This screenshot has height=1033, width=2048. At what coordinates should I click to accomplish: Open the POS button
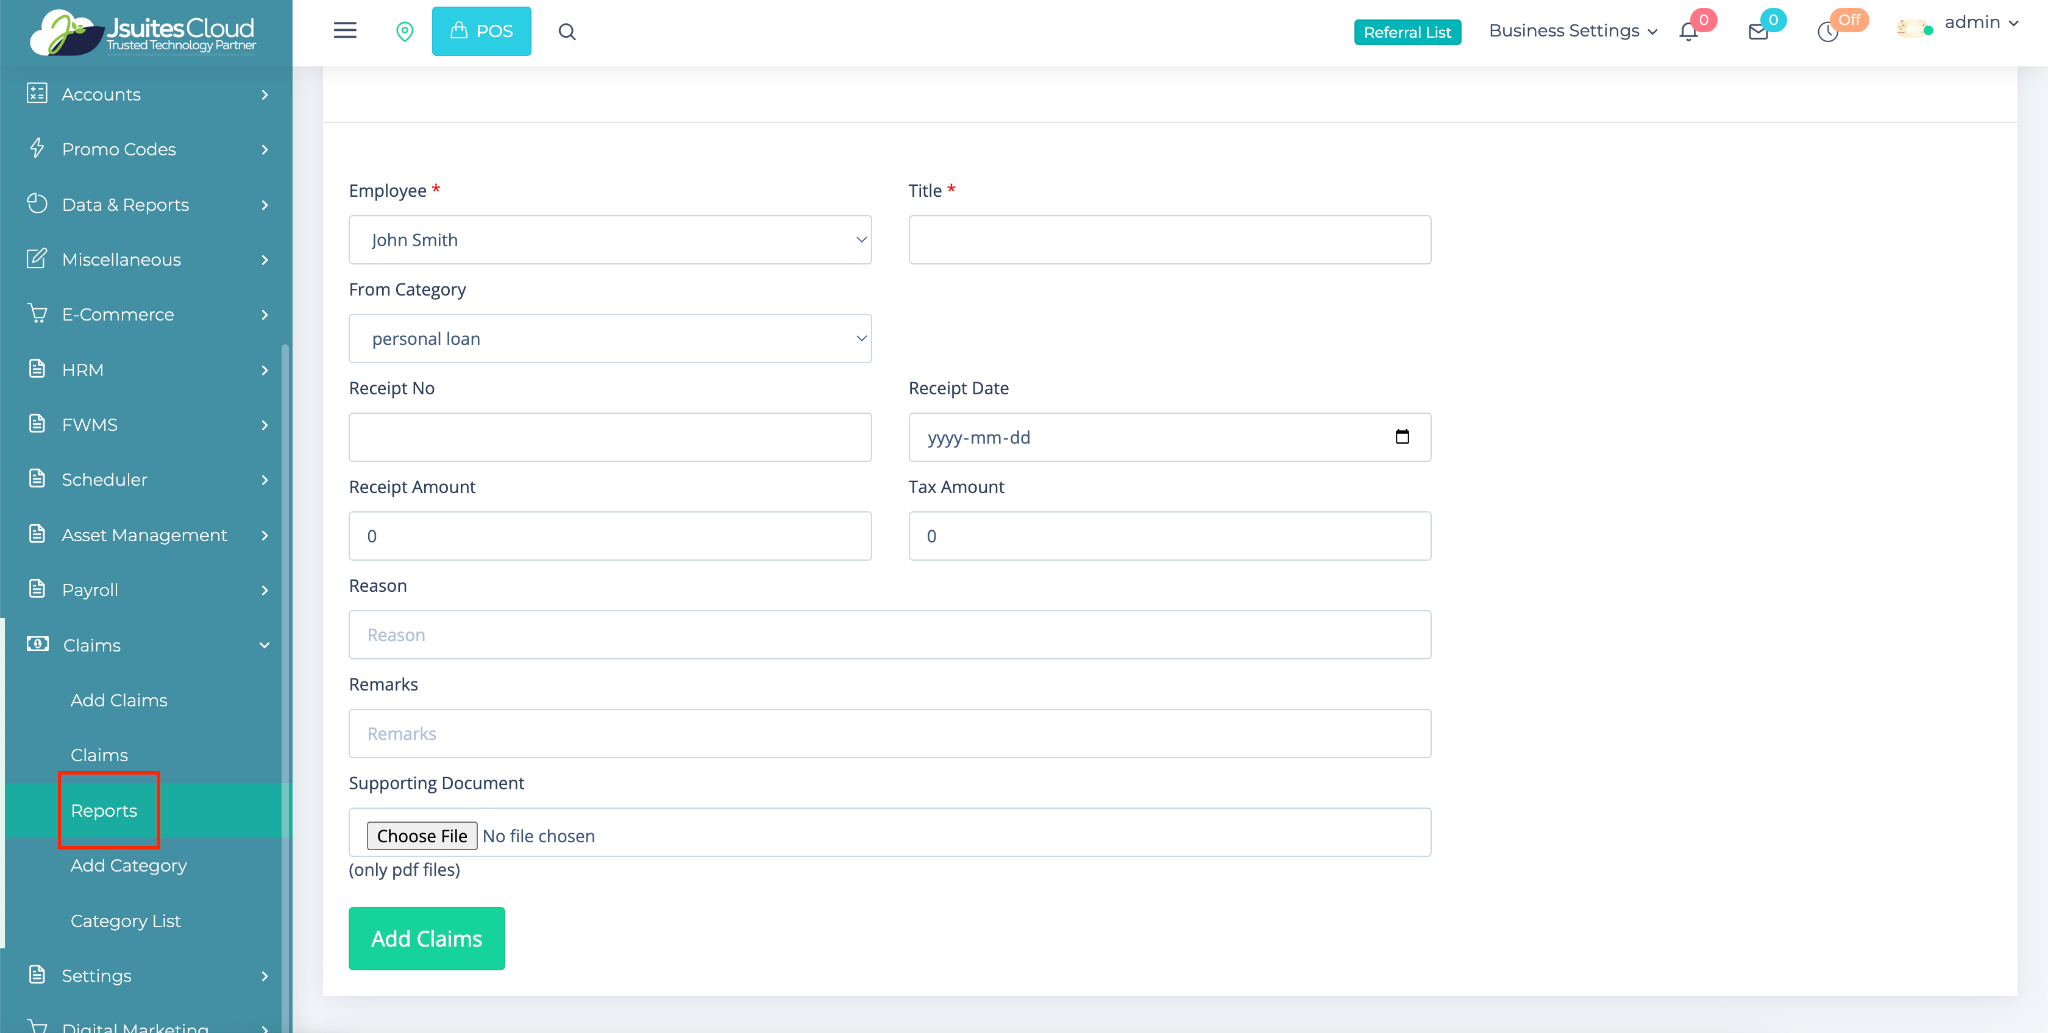point(481,31)
